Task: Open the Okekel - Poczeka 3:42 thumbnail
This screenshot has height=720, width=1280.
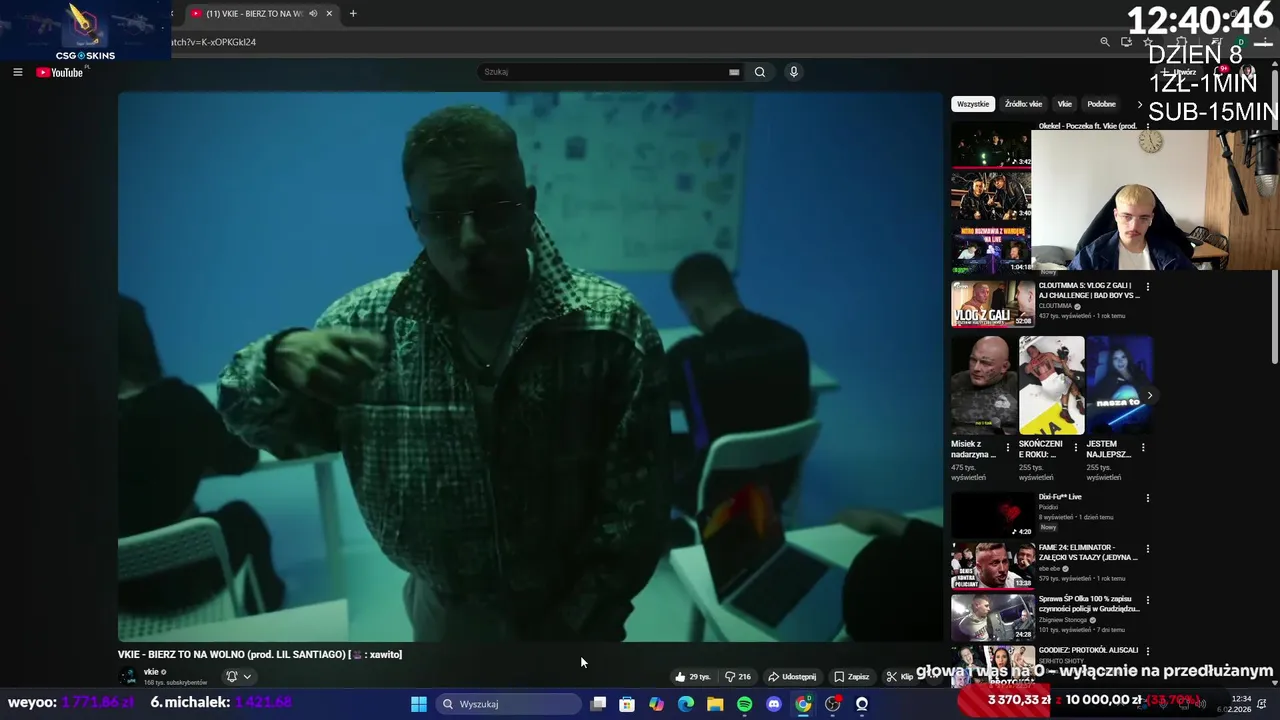Action: (991, 144)
